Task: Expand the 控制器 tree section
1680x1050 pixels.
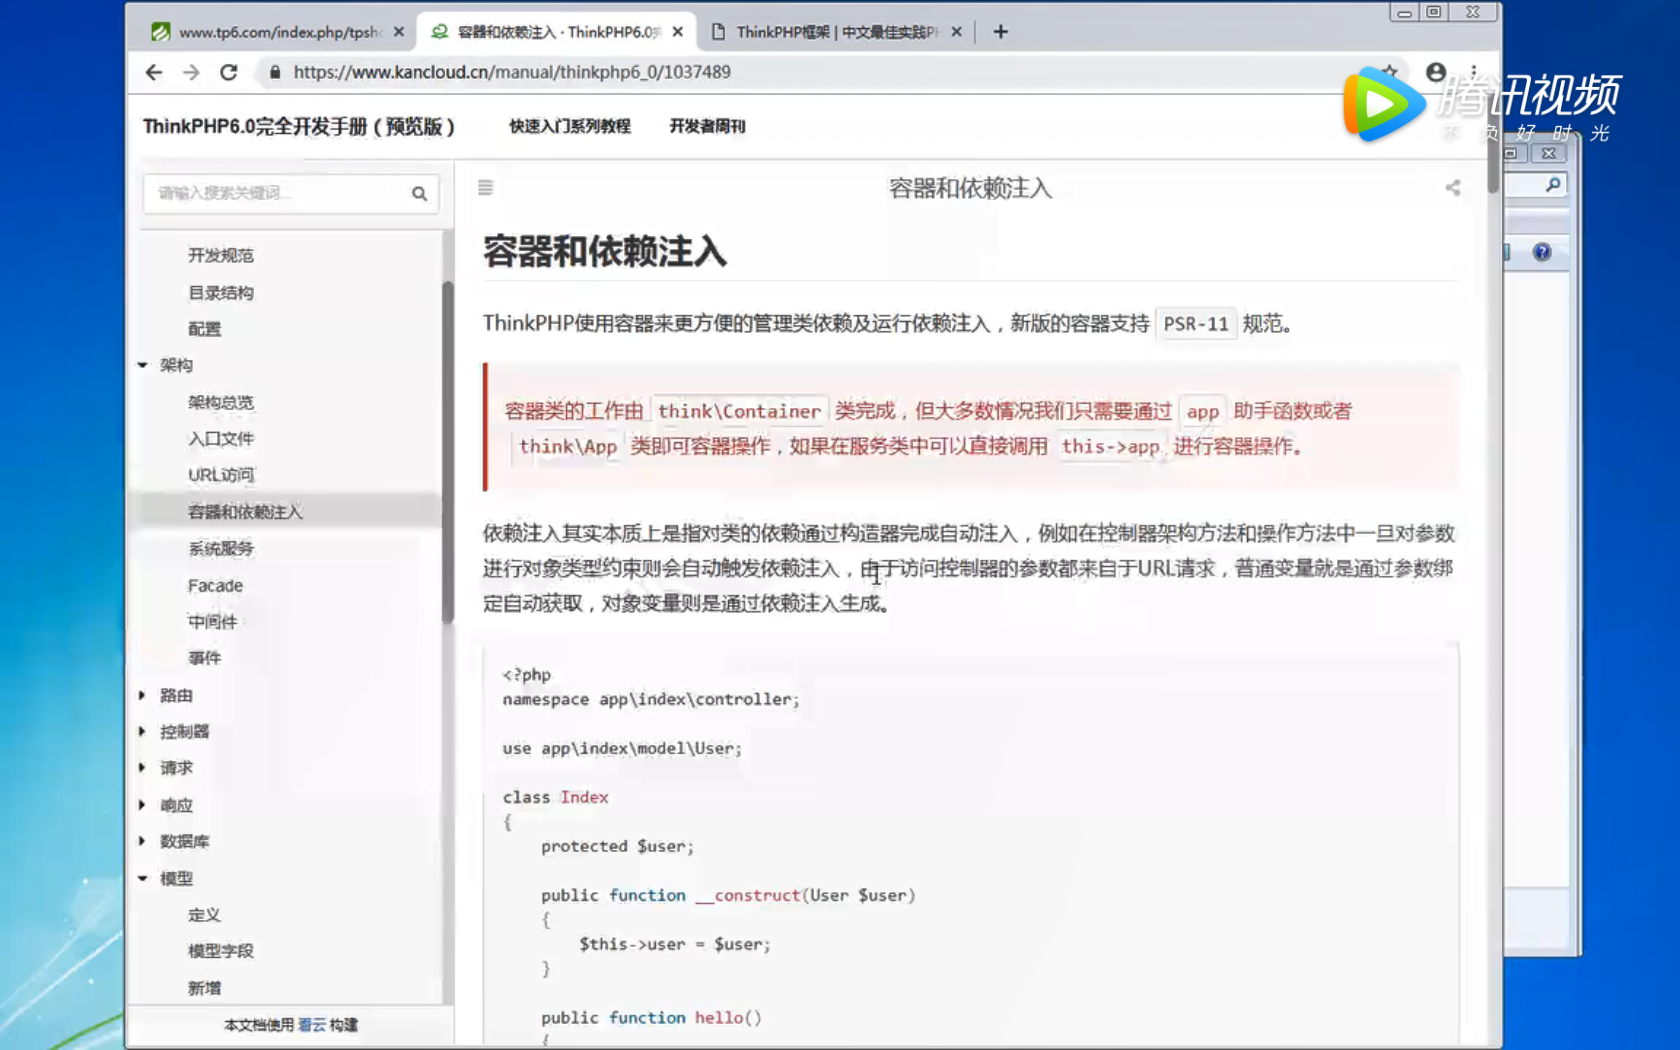Action: [143, 731]
